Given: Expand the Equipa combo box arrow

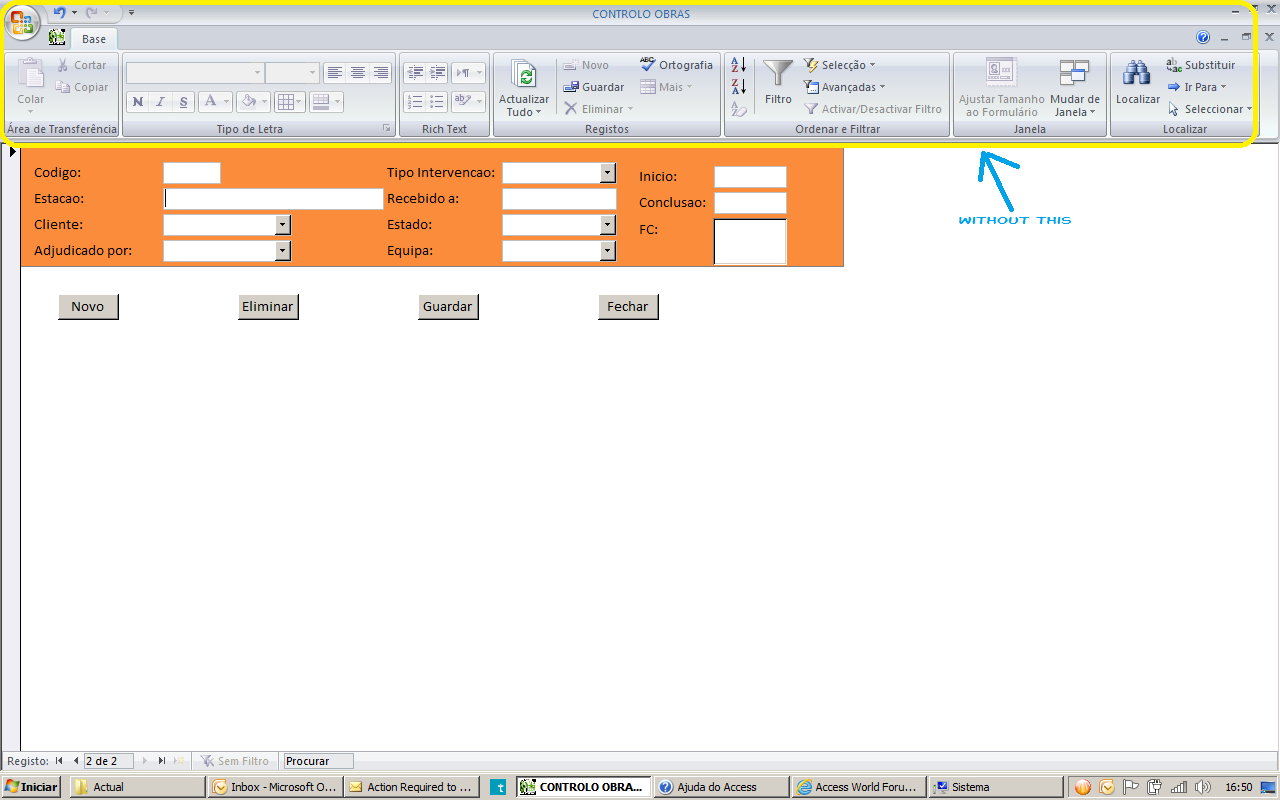Looking at the screenshot, I should click(x=608, y=251).
